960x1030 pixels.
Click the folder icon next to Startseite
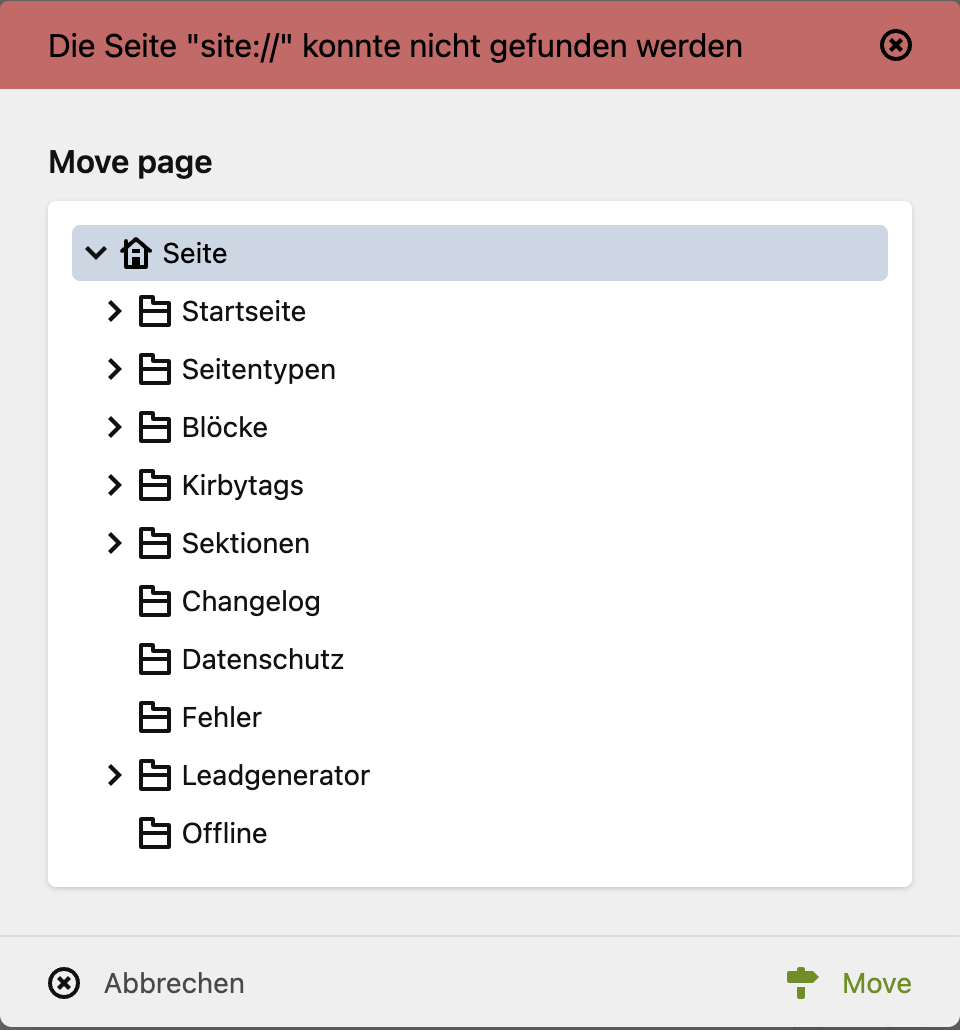click(x=155, y=311)
